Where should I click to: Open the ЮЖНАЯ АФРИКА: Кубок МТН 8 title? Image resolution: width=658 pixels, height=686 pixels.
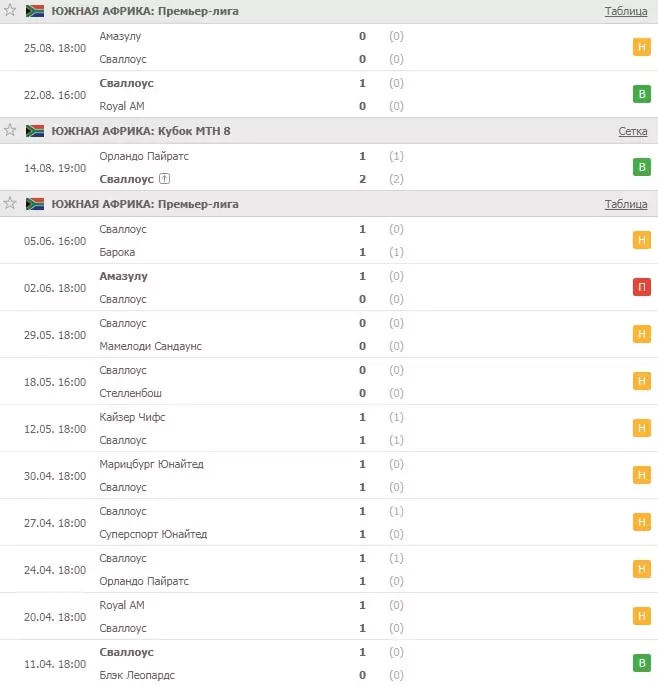pyautogui.click(x=141, y=131)
